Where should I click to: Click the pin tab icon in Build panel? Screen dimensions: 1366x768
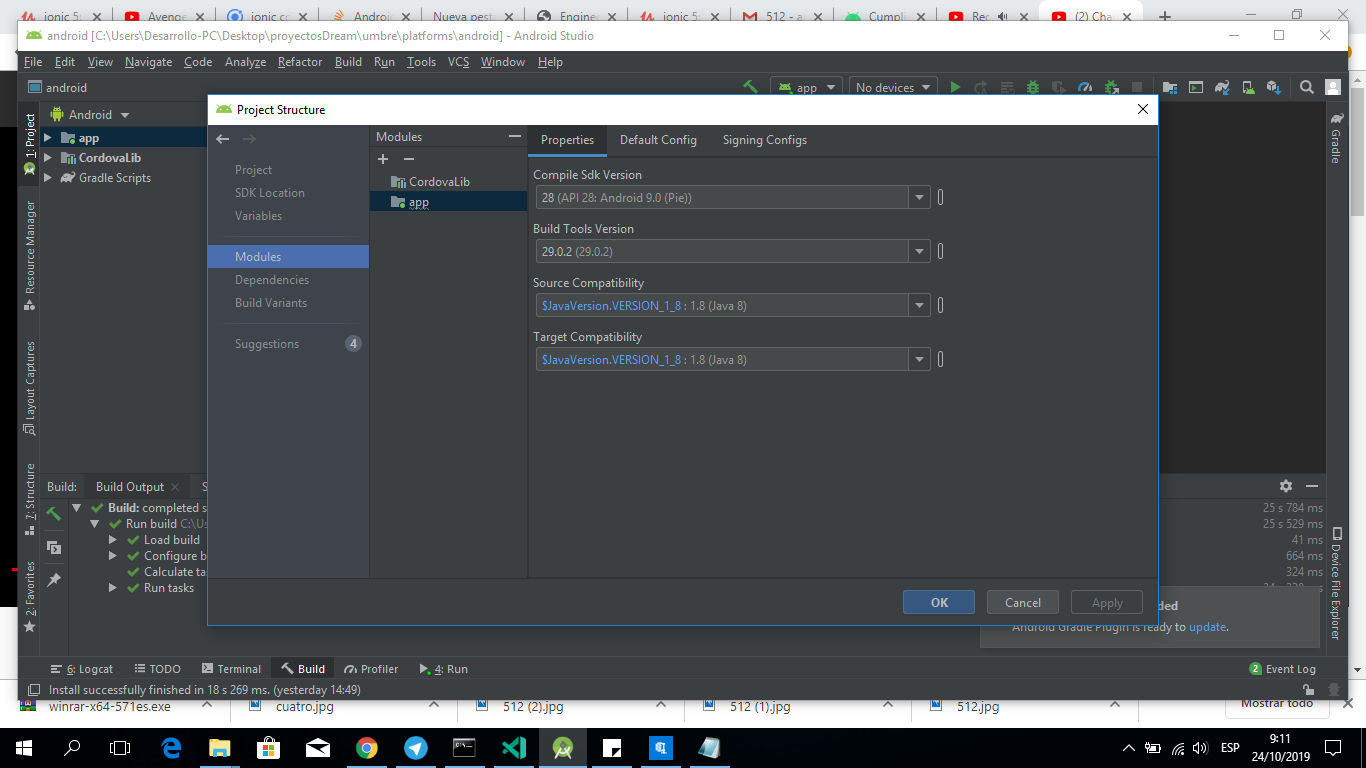54,580
